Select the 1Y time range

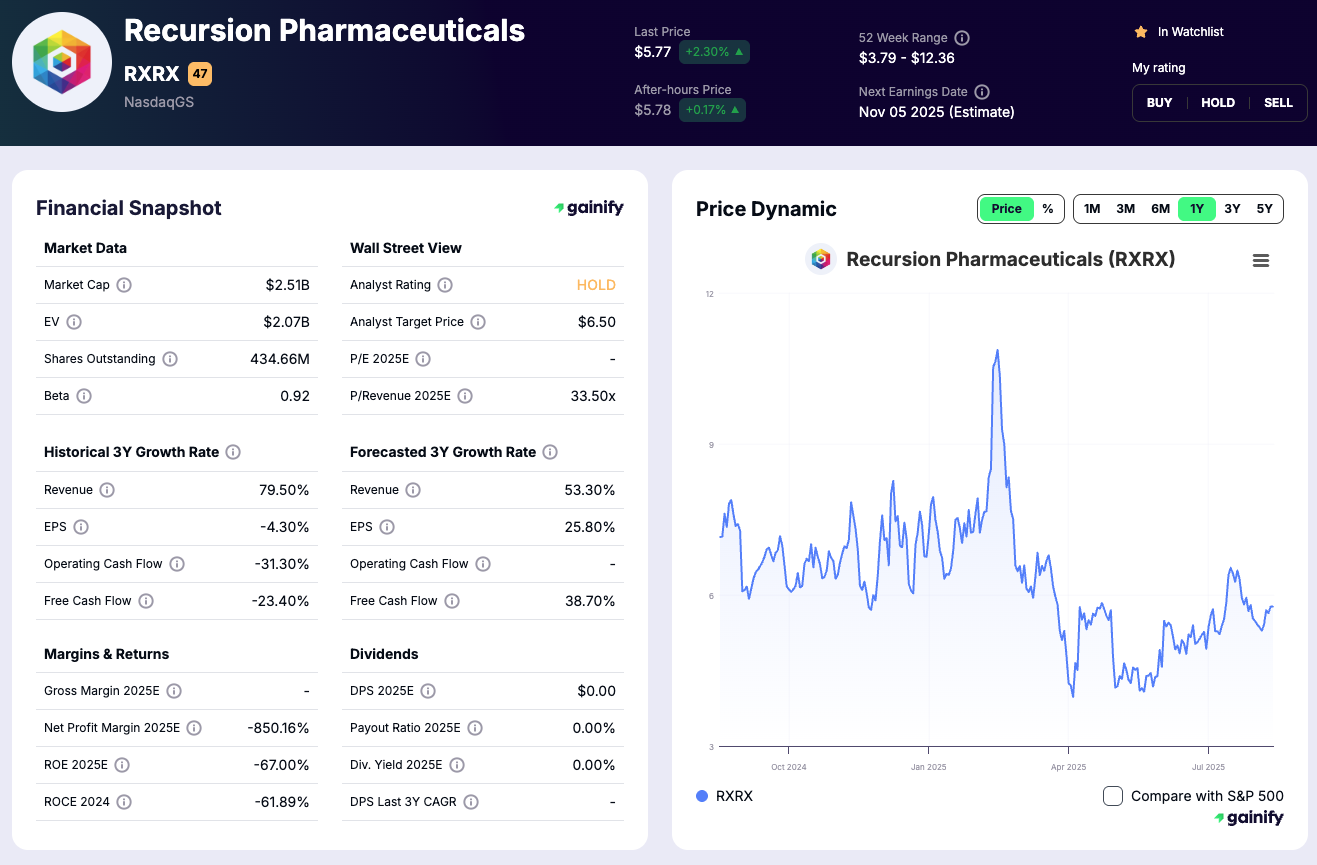1197,209
